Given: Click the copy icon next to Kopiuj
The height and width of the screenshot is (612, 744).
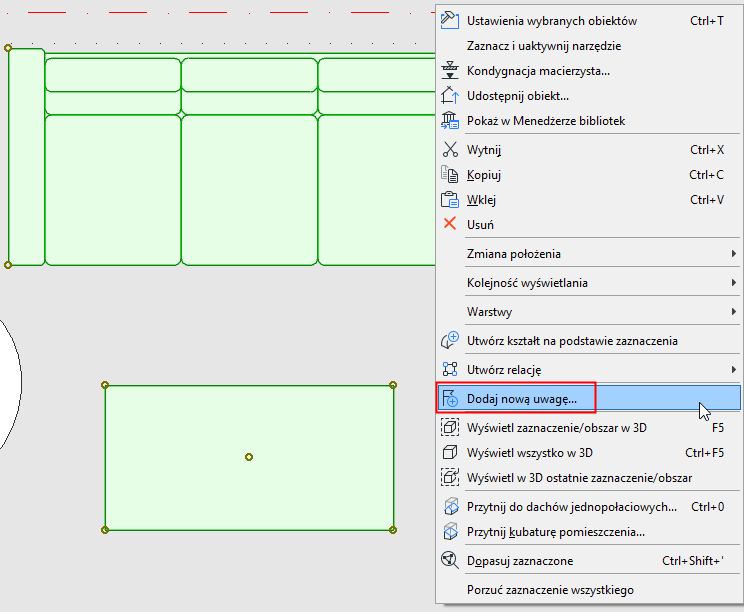Looking at the screenshot, I should (x=449, y=175).
